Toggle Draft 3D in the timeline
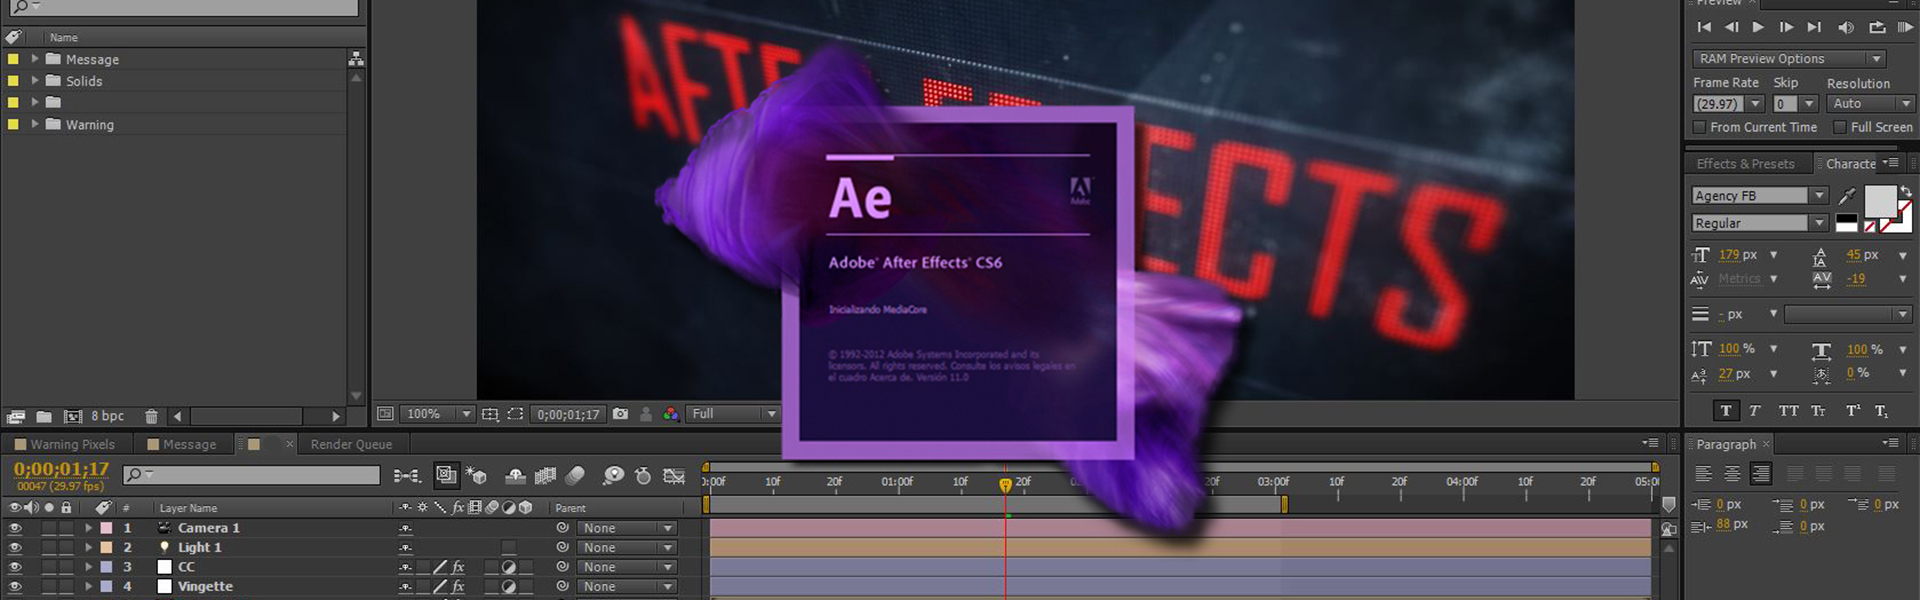The height and width of the screenshot is (600, 1920). pyautogui.click(x=476, y=476)
